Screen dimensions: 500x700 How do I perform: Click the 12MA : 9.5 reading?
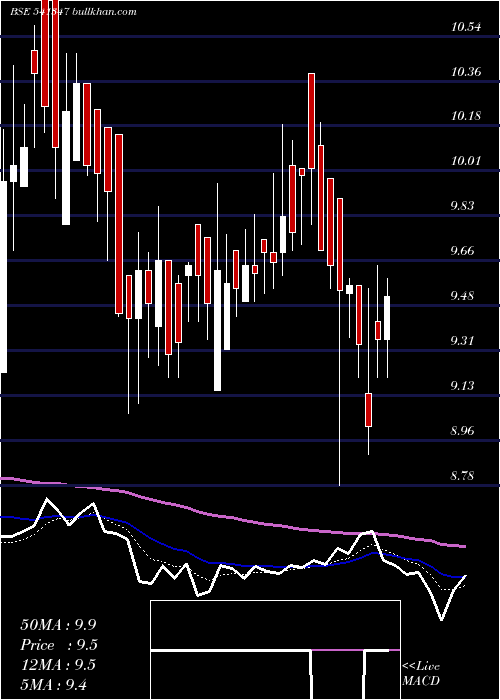tap(58, 665)
